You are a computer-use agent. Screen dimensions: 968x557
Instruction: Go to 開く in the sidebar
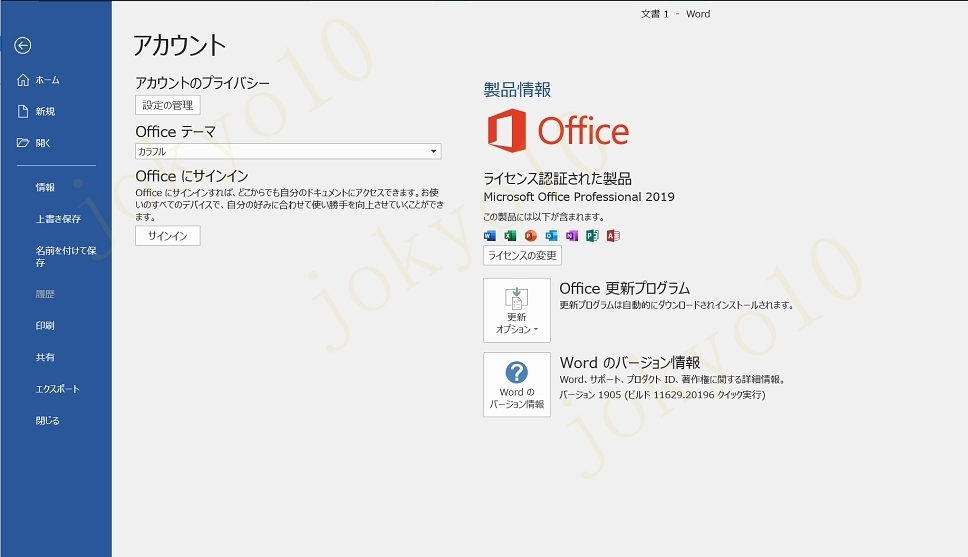coord(43,143)
